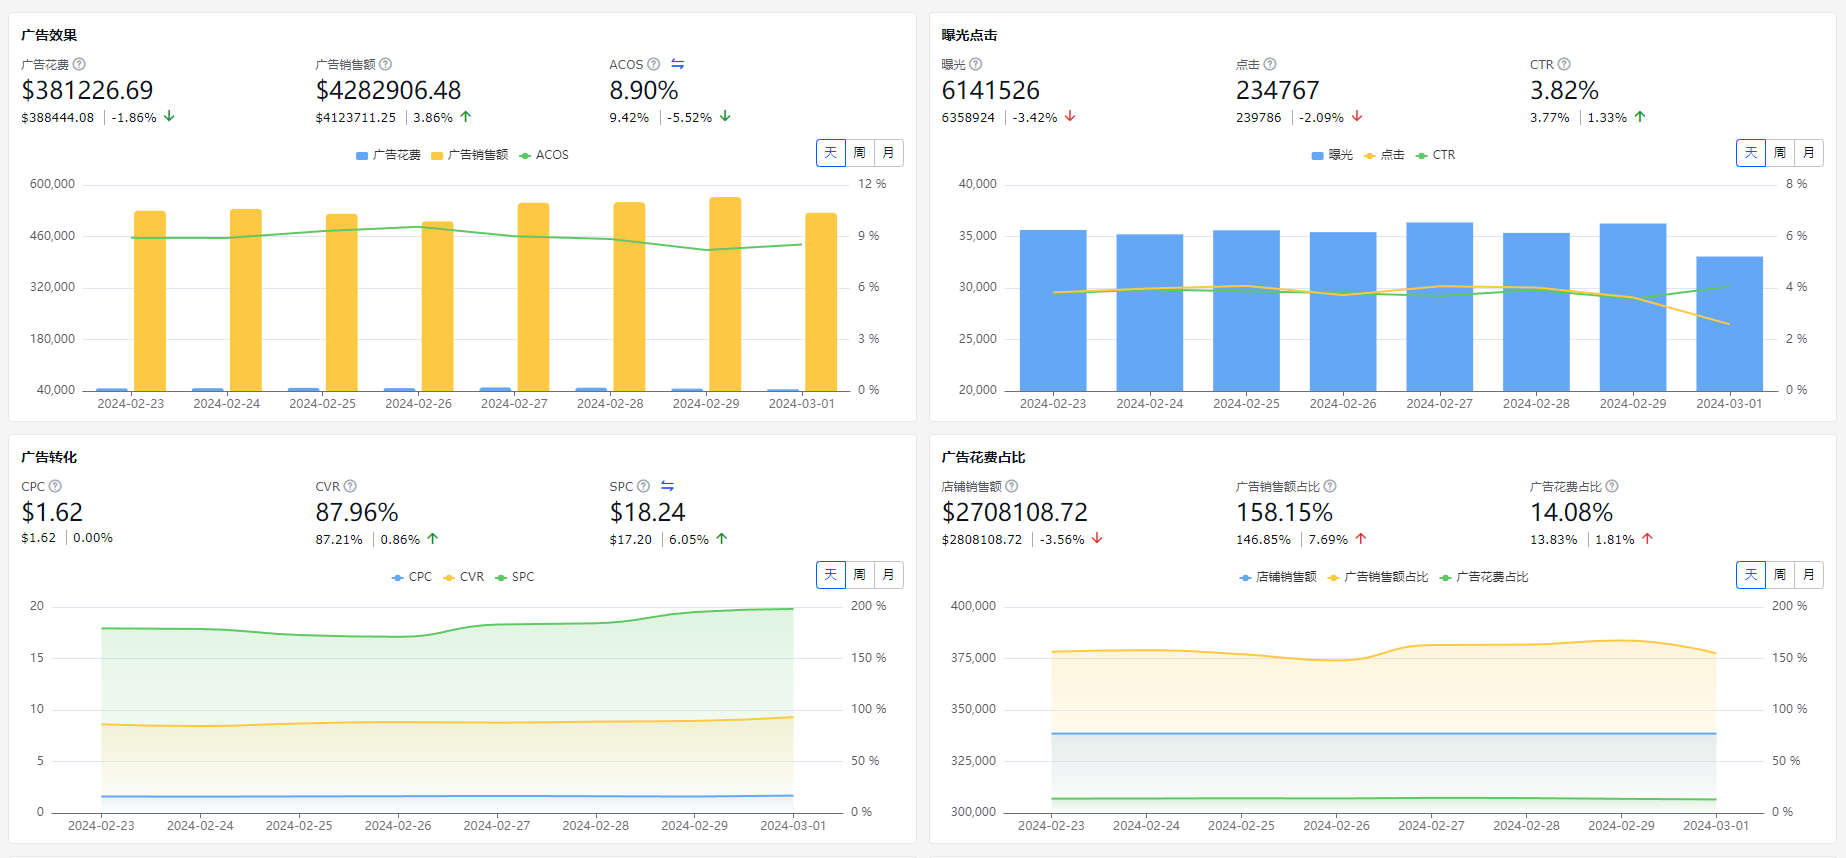1846x858 pixels.
Task: Toggle 广告花费占比 legend series
Action: click(x=1484, y=577)
